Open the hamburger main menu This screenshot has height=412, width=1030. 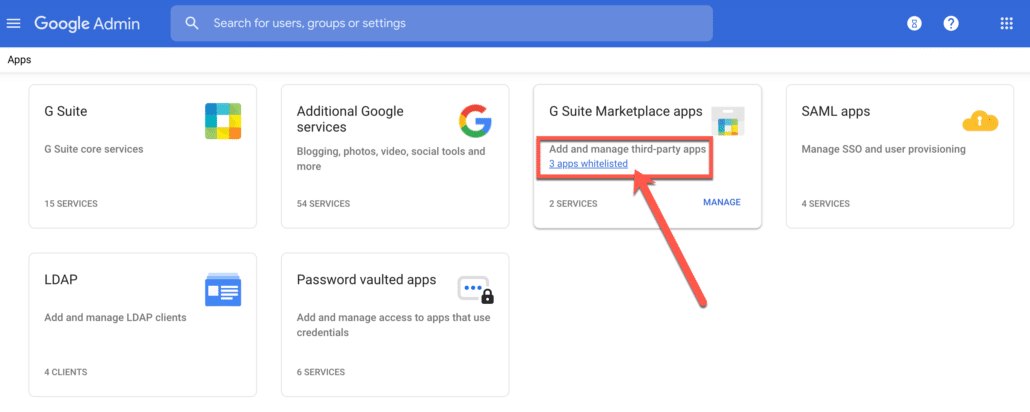point(14,23)
